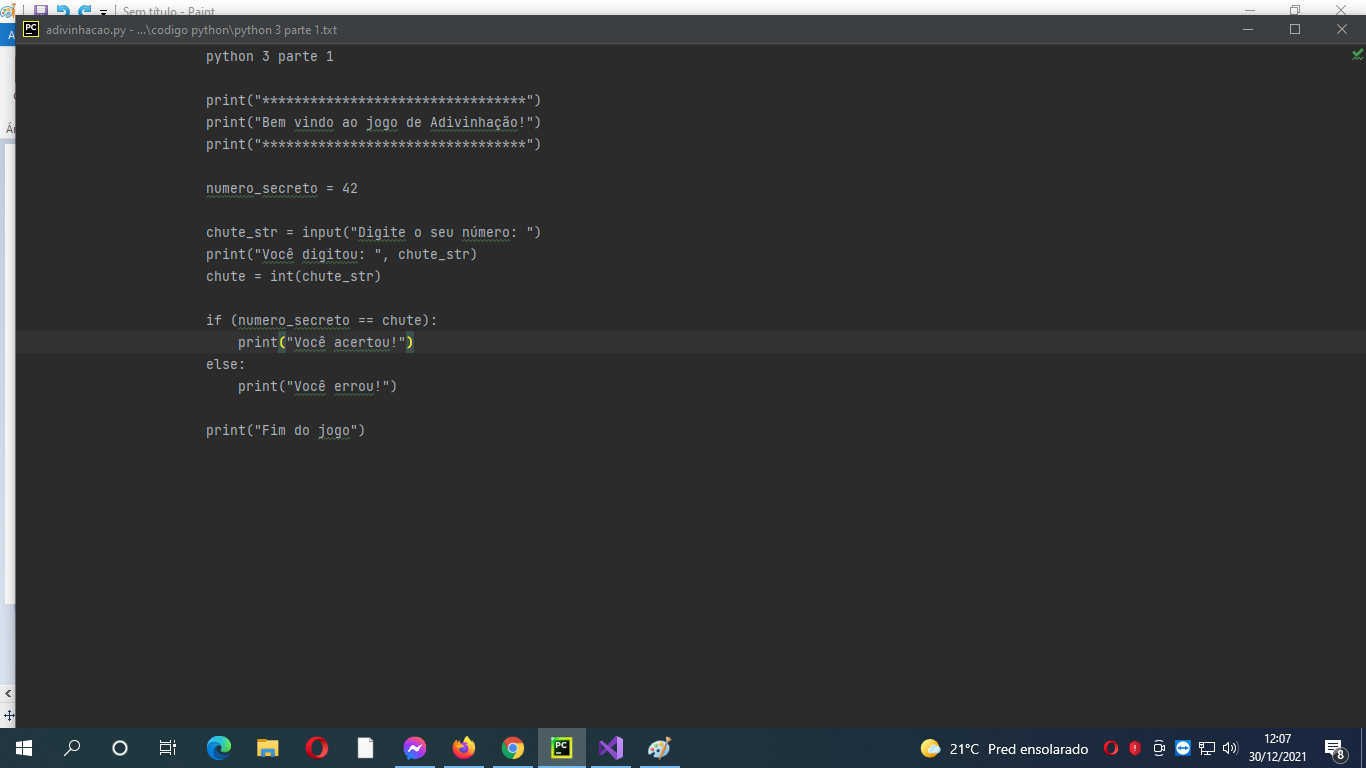Screen dimensions: 1366x768
Task: Click the green inspection checkmark in the editor corner
Action: point(1357,55)
